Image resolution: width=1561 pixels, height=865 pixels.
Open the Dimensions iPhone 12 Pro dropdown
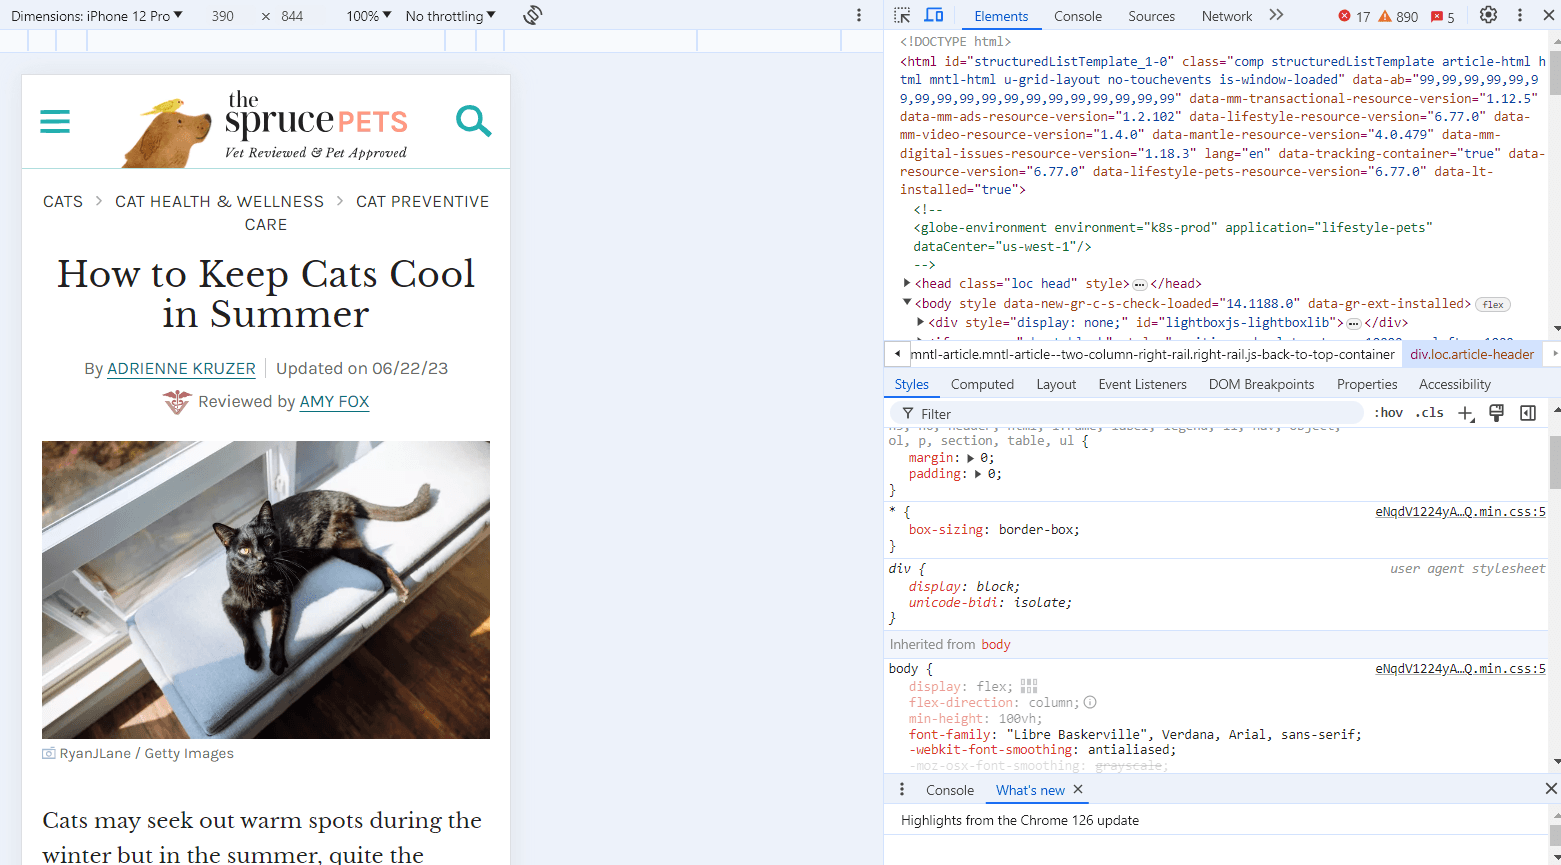[97, 16]
